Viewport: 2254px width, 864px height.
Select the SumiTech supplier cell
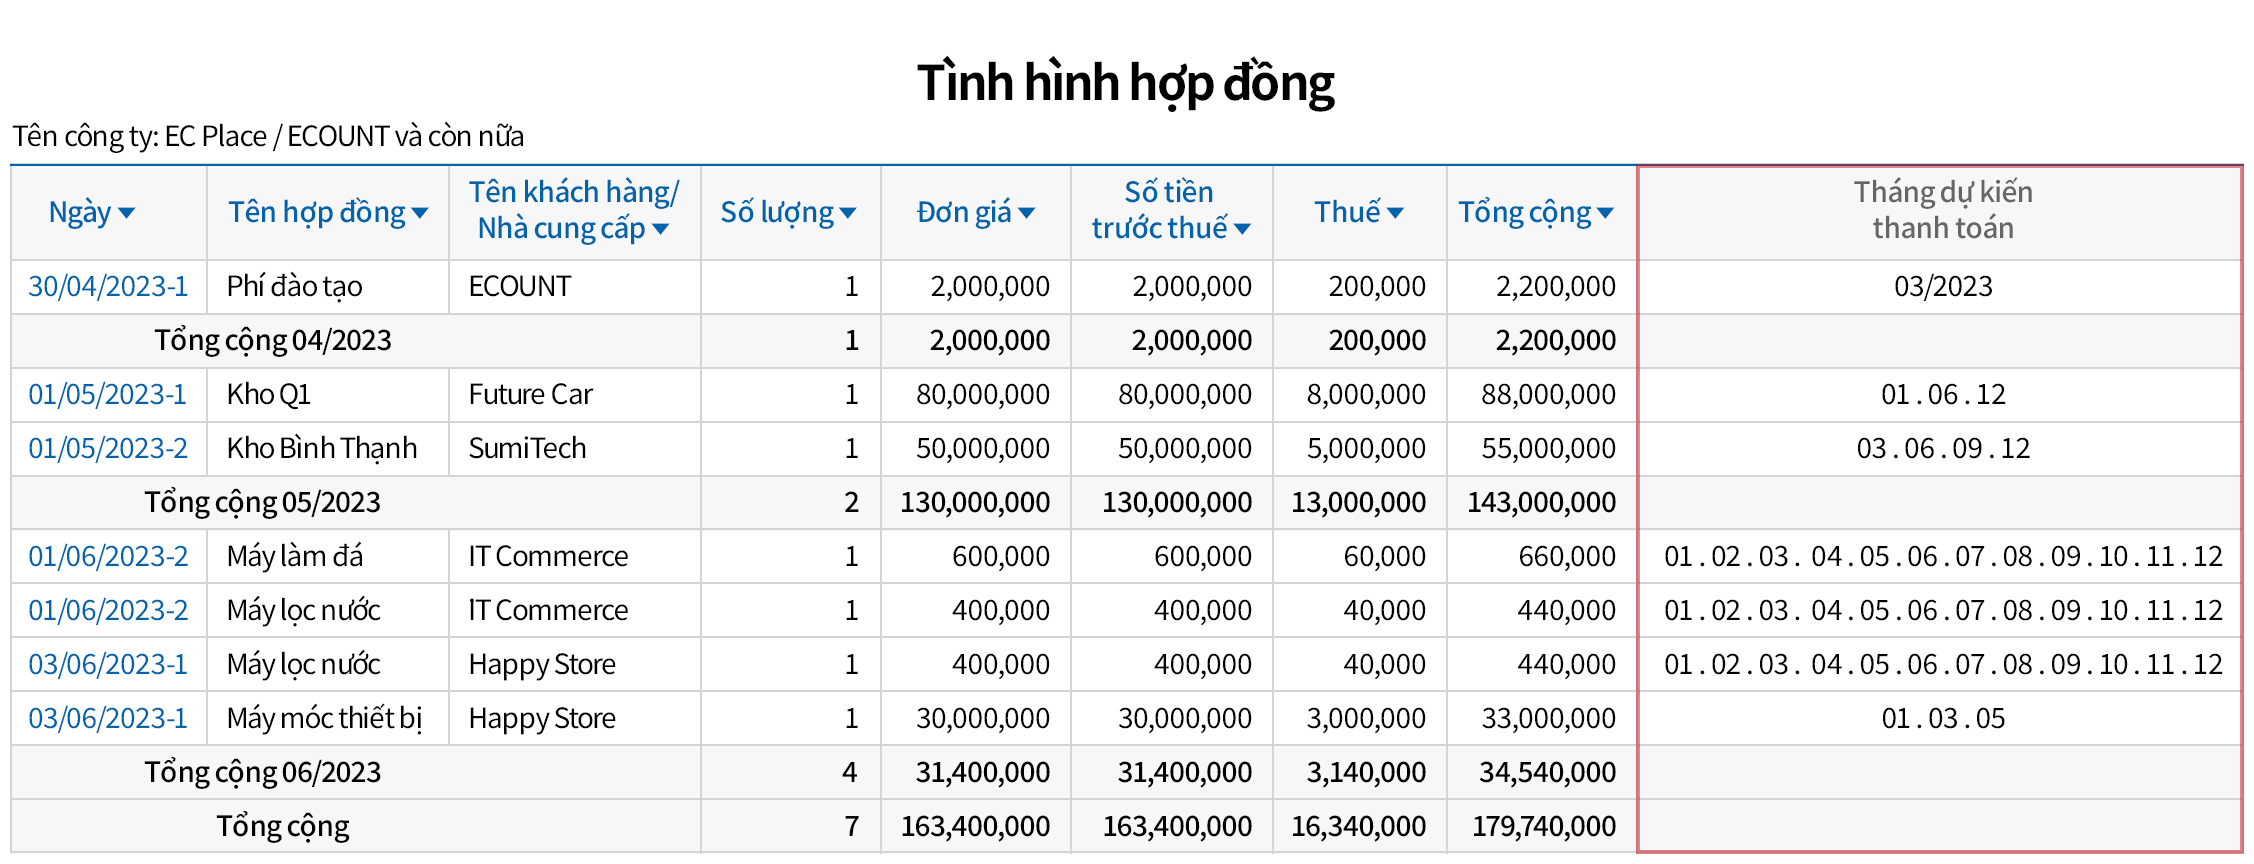point(527,449)
